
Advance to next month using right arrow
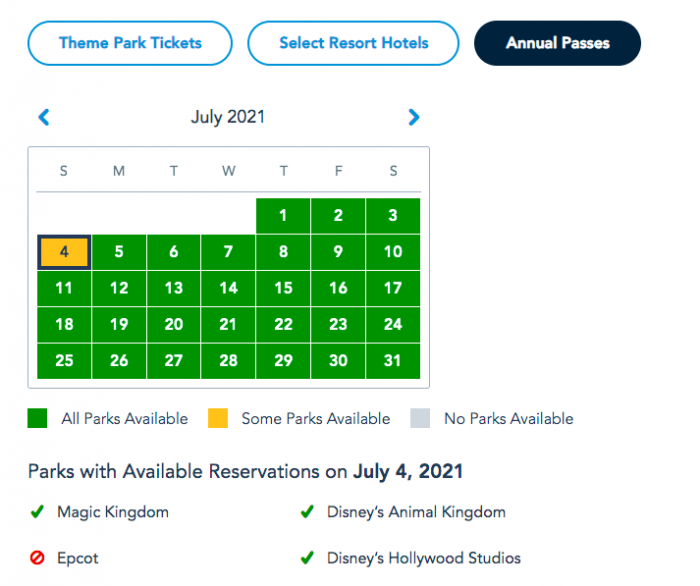414,118
